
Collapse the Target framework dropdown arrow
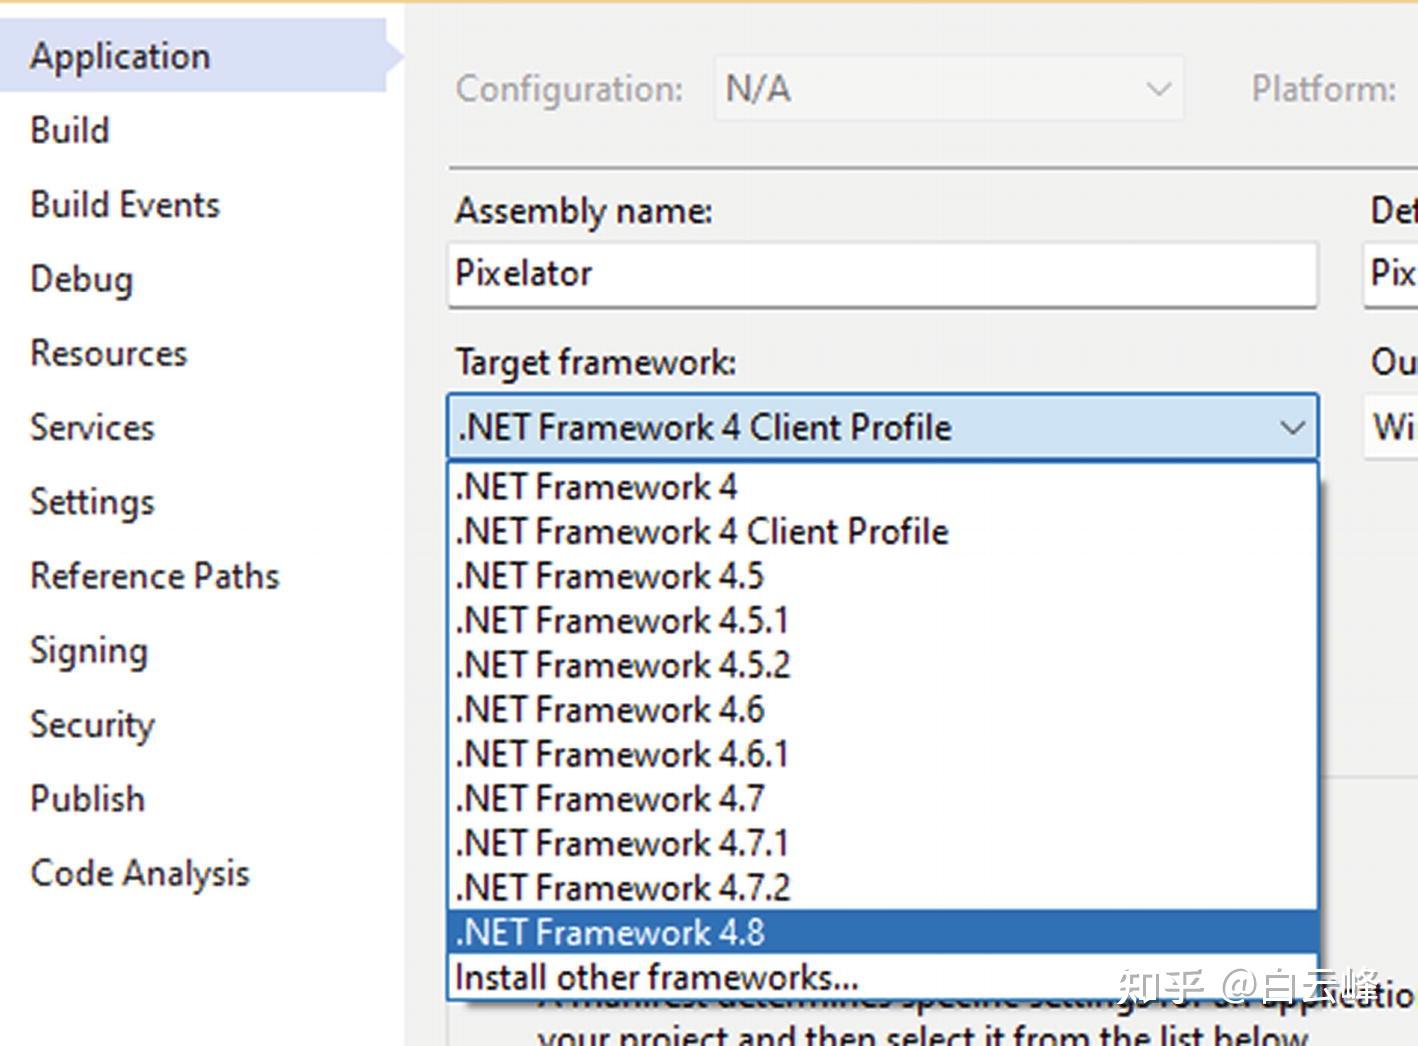coord(1292,428)
